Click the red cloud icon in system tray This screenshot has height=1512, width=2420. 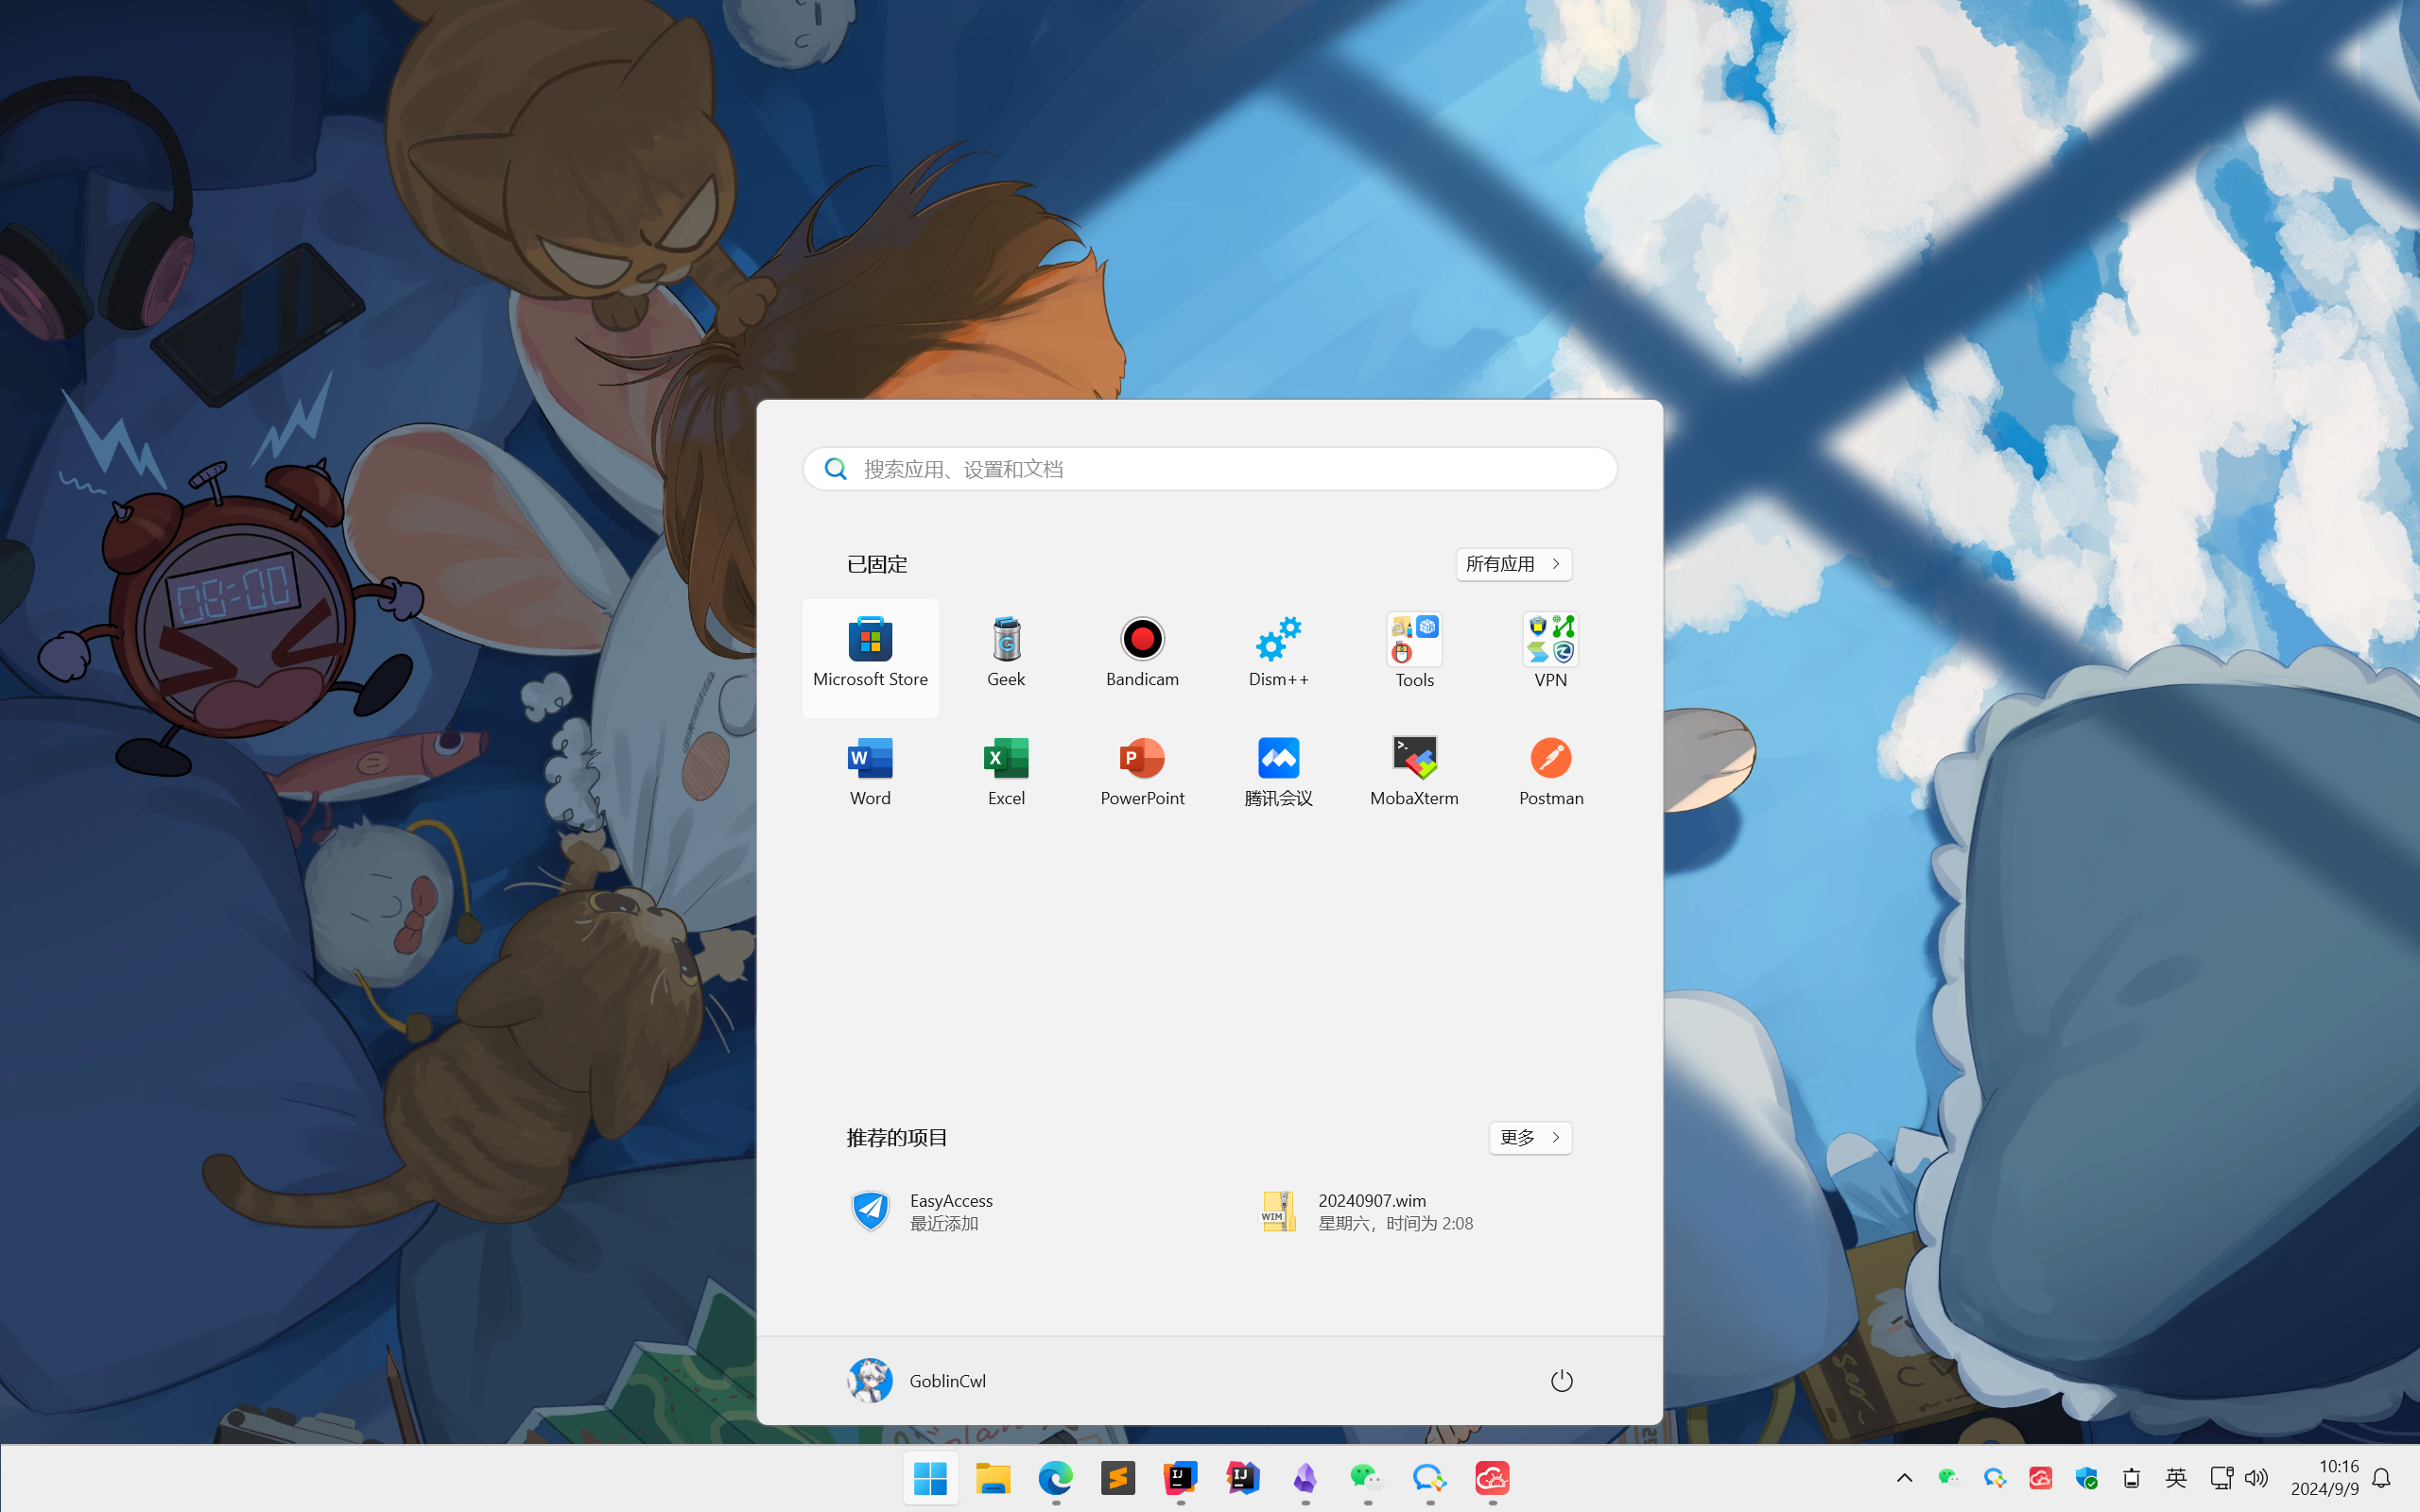click(2040, 1478)
